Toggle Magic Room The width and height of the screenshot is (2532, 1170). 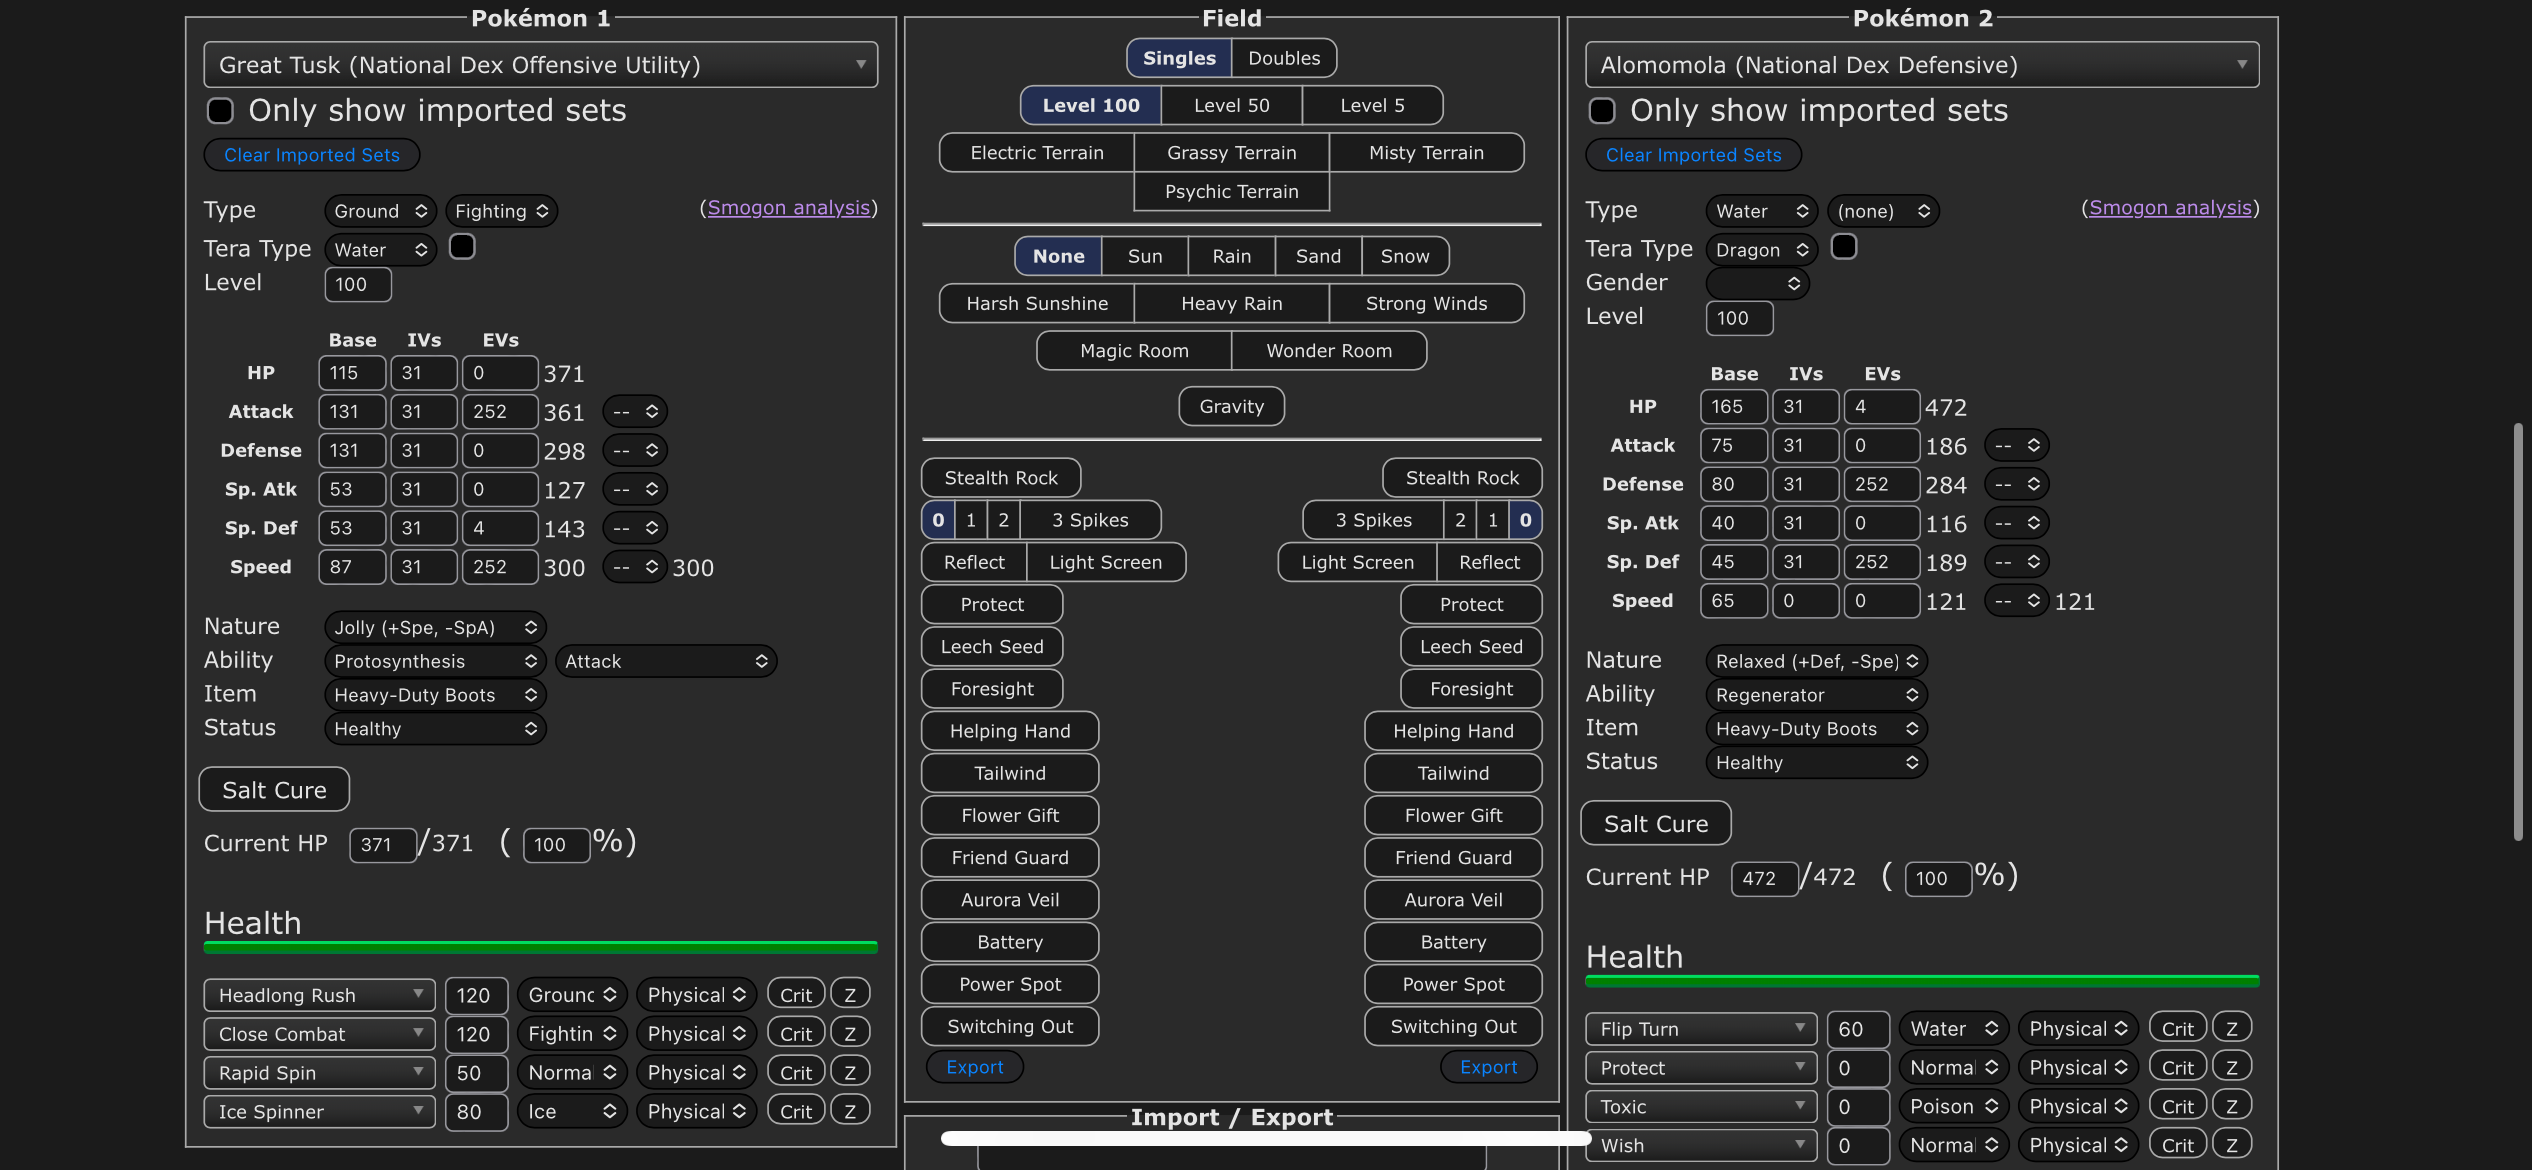click(1134, 351)
